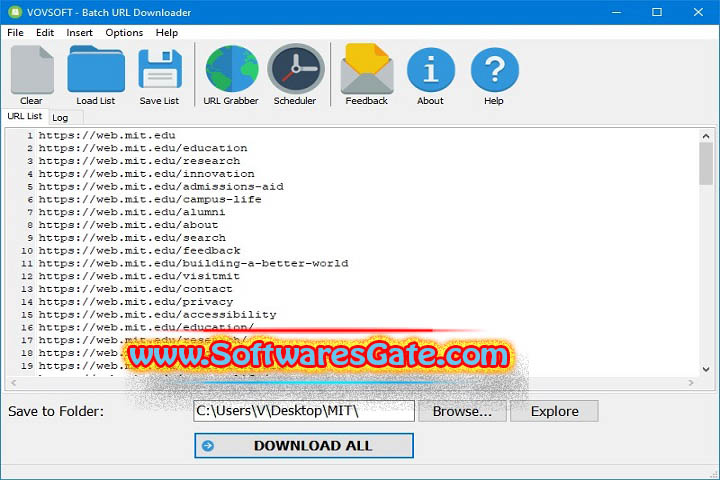Click the vertical scrollbar down arrow
The width and height of the screenshot is (720, 480).
(706, 369)
